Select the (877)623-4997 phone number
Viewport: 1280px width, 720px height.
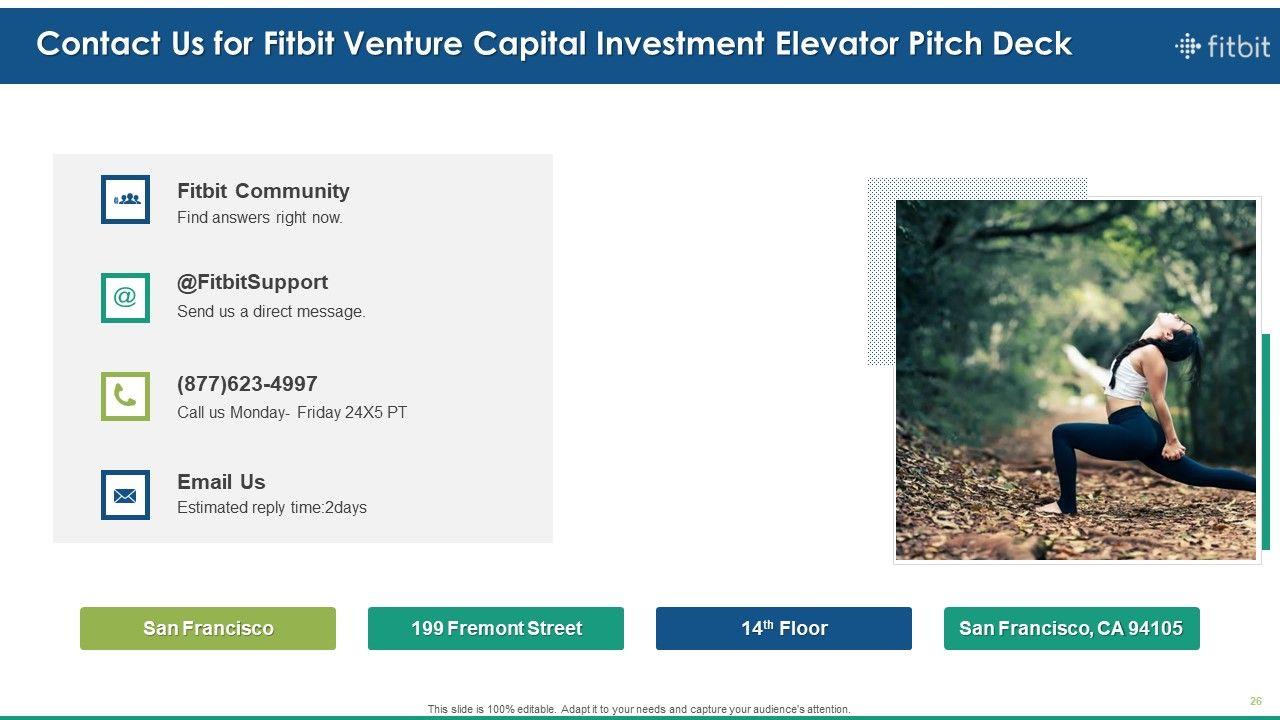(247, 384)
